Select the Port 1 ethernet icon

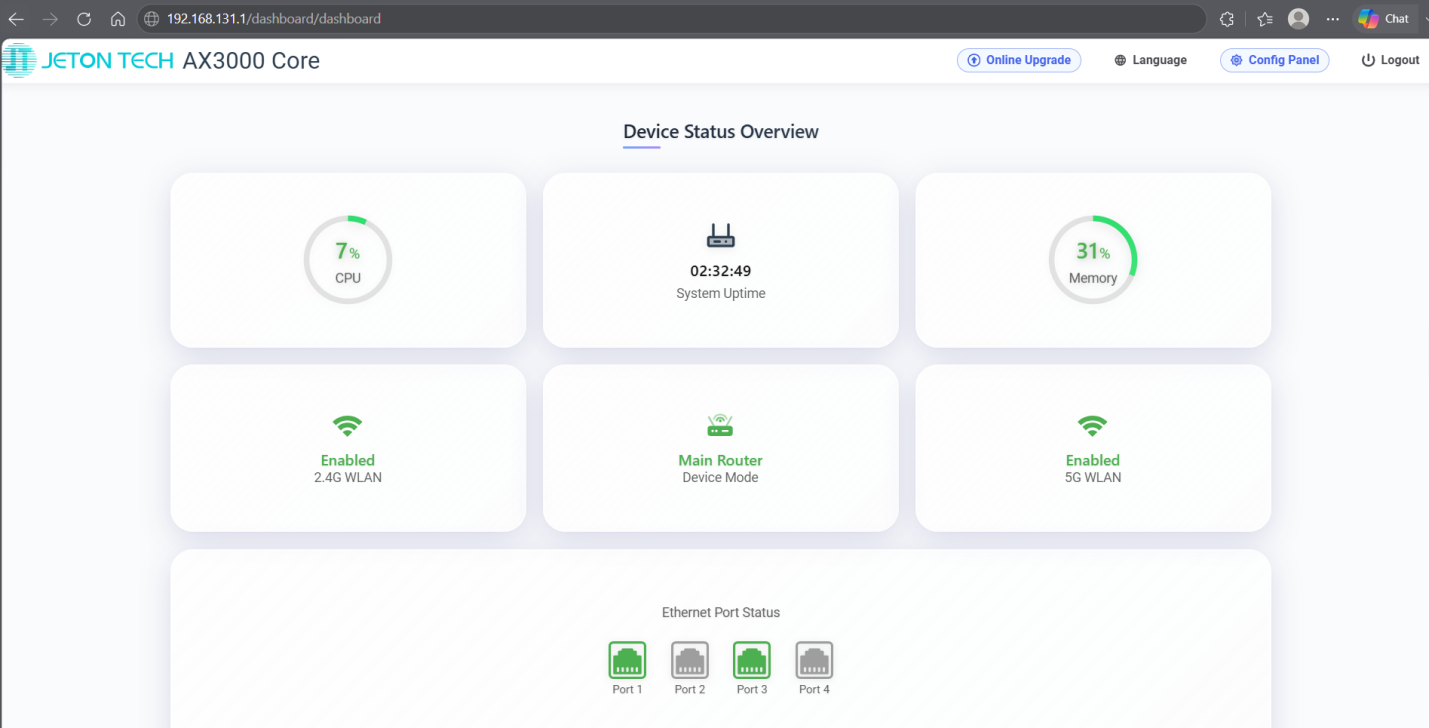click(x=627, y=661)
